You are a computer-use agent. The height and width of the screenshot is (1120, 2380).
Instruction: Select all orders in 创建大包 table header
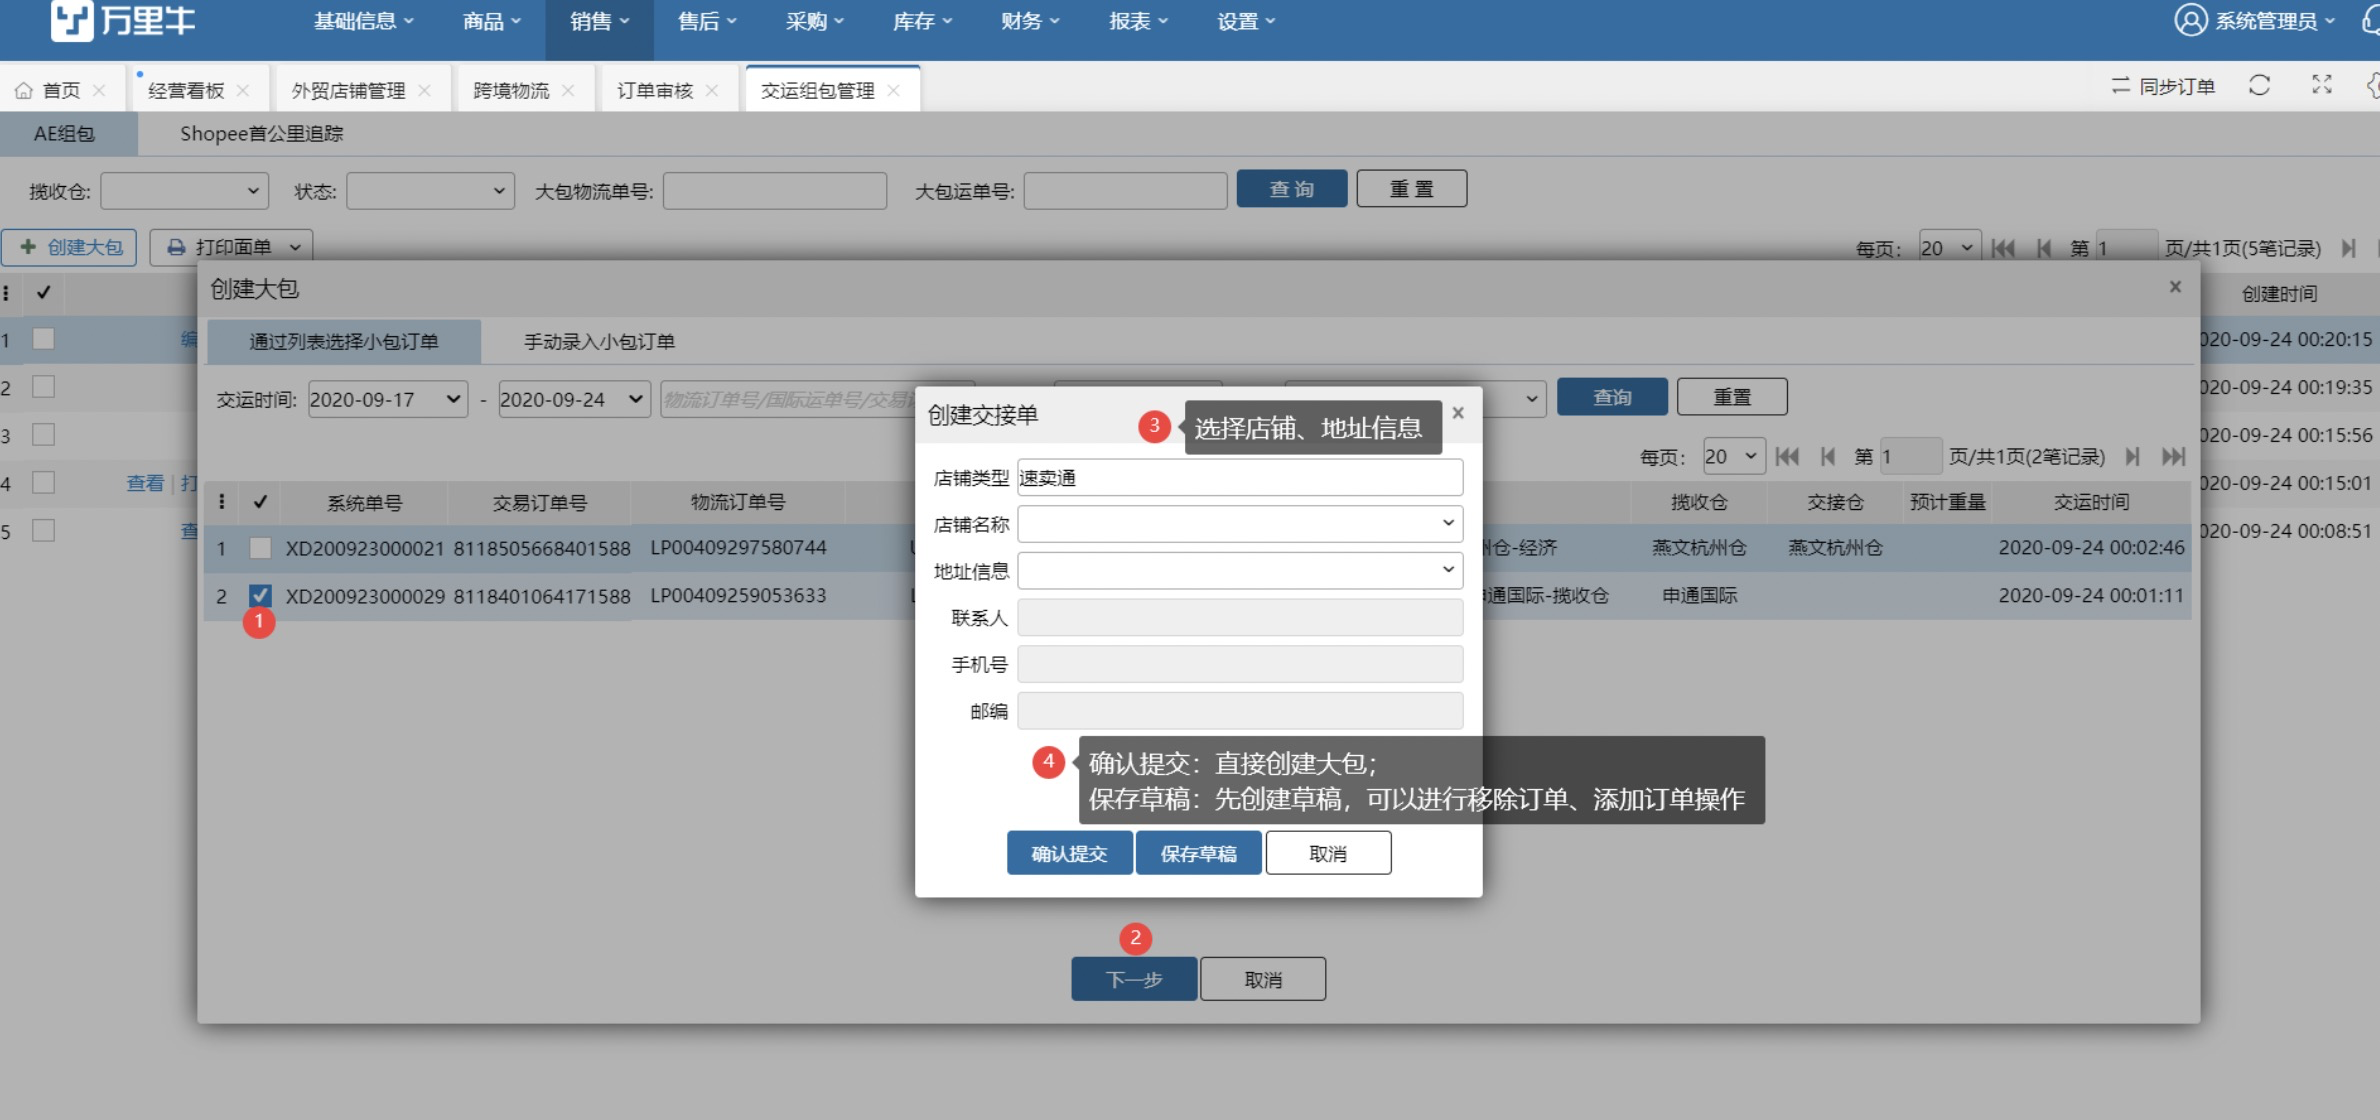(260, 502)
